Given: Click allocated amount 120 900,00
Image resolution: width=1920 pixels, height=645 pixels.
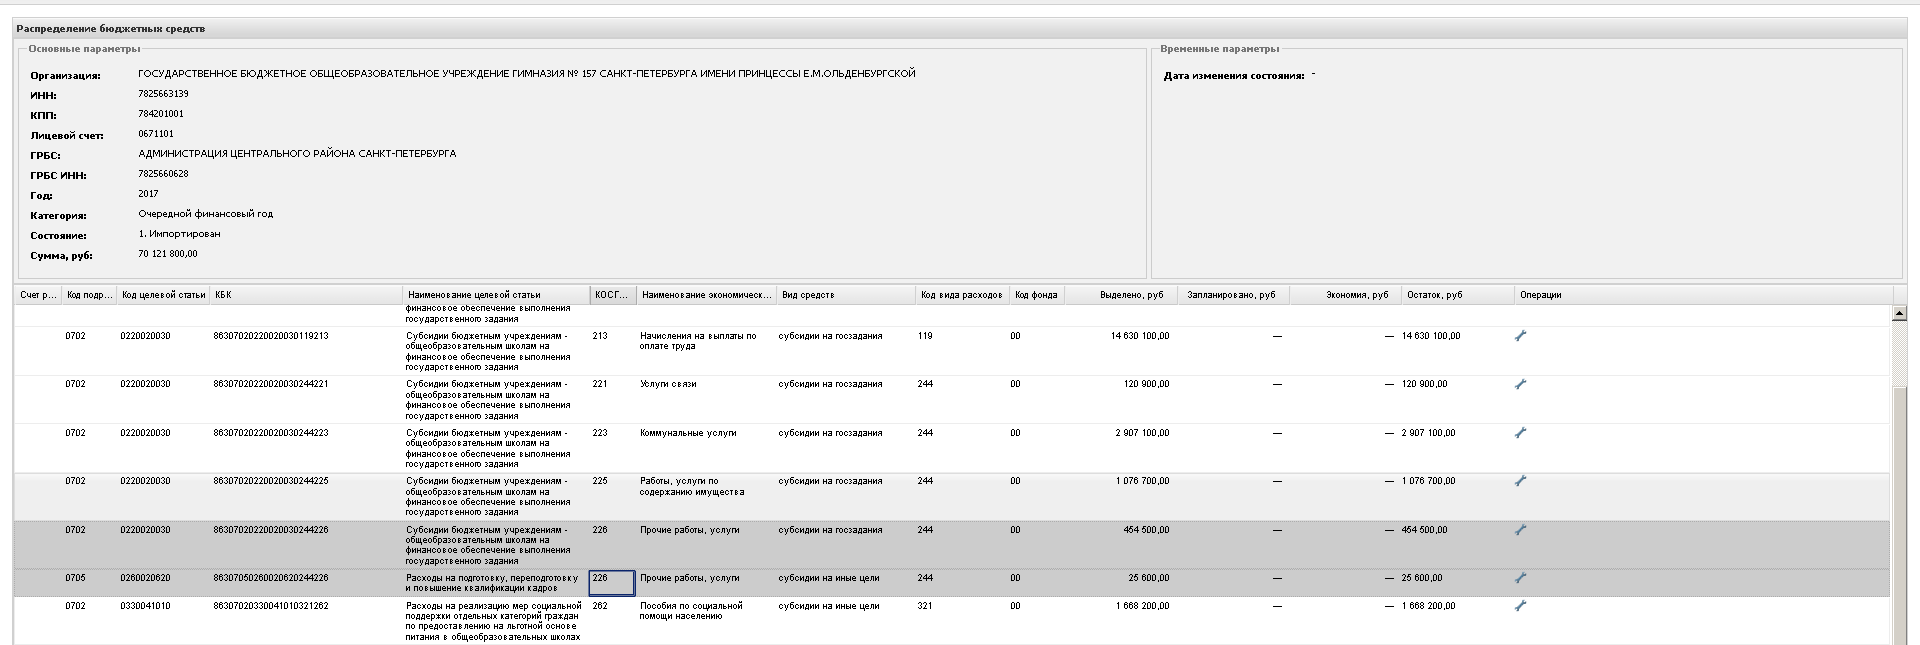Looking at the screenshot, I should click(1146, 384).
